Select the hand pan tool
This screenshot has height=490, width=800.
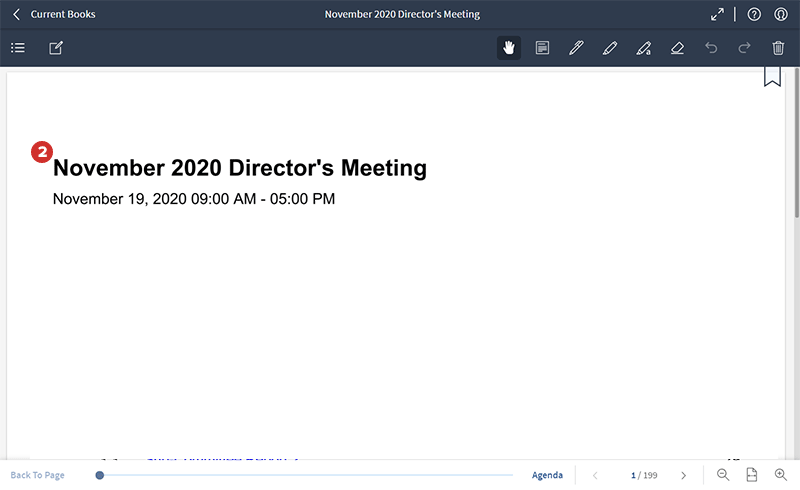point(509,48)
